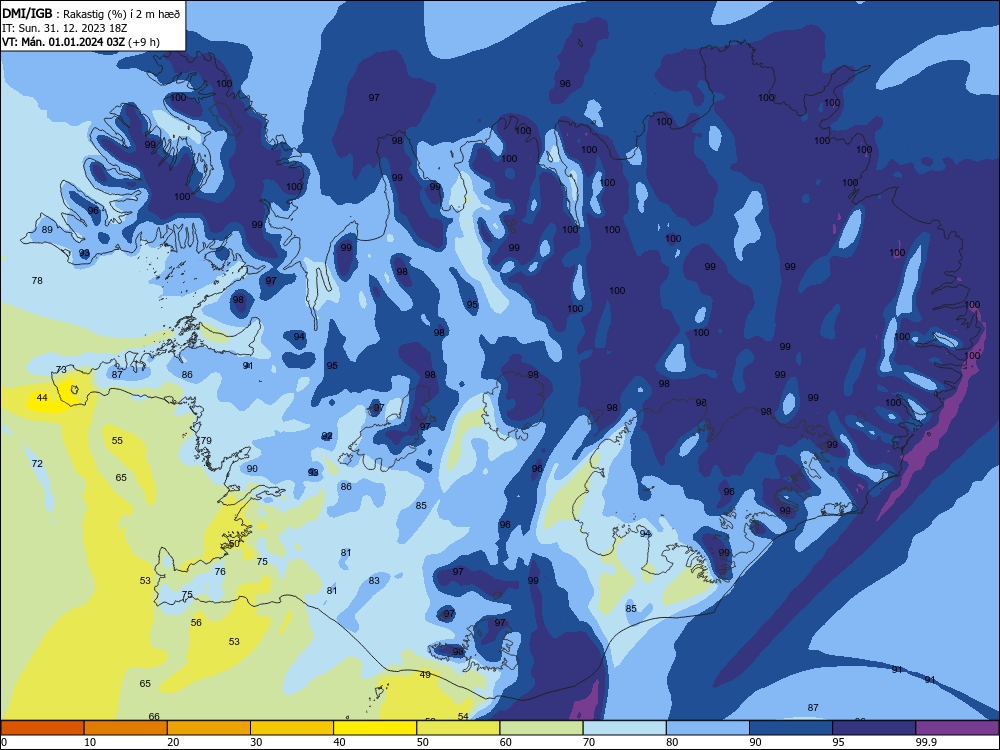
Task: Select the 80–90 light blue legend swatch
Action: click(x=708, y=728)
